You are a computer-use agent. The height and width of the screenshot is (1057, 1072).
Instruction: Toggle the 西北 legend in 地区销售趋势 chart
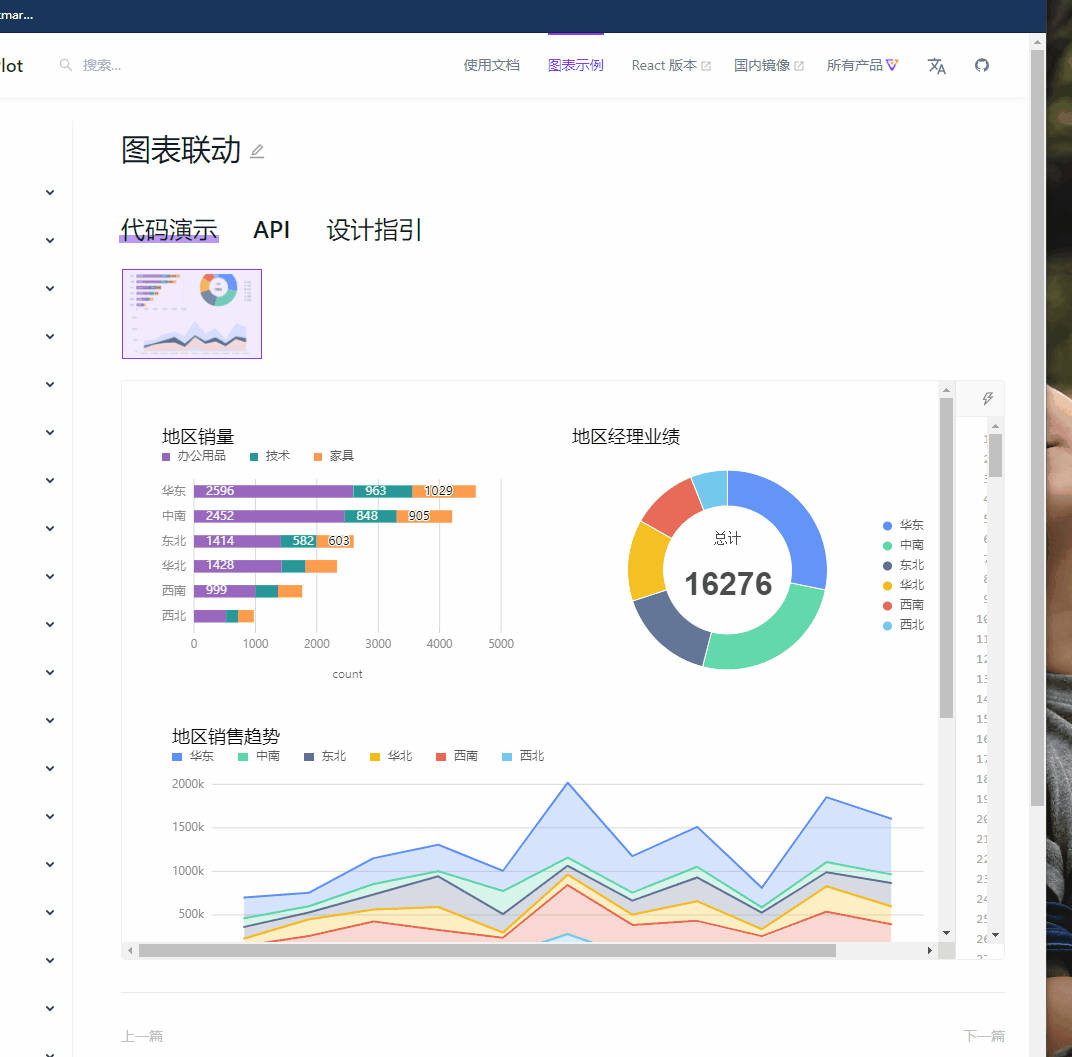click(521, 756)
